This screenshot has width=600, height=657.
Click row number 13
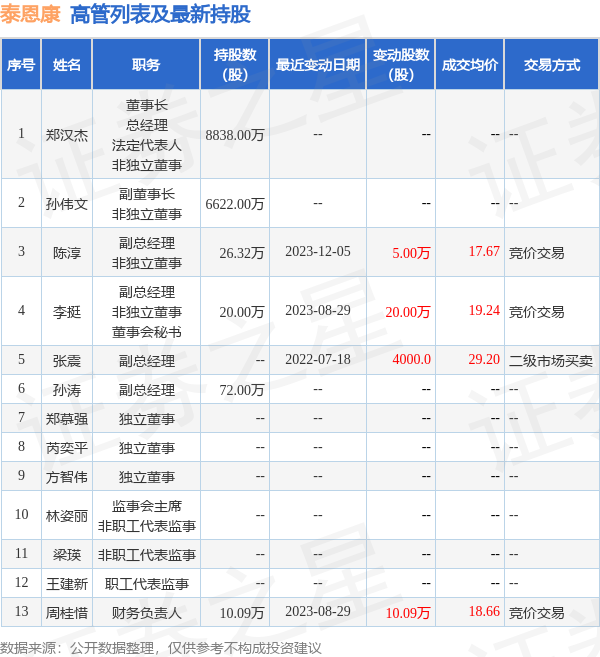click(21, 611)
